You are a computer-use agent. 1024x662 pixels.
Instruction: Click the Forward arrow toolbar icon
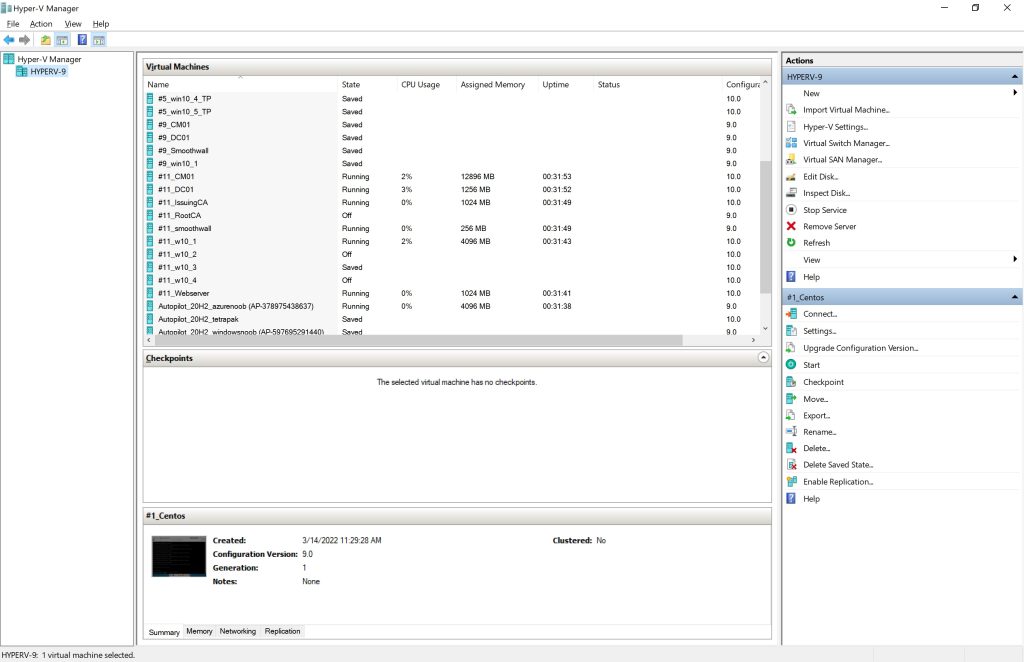(25, 40)
